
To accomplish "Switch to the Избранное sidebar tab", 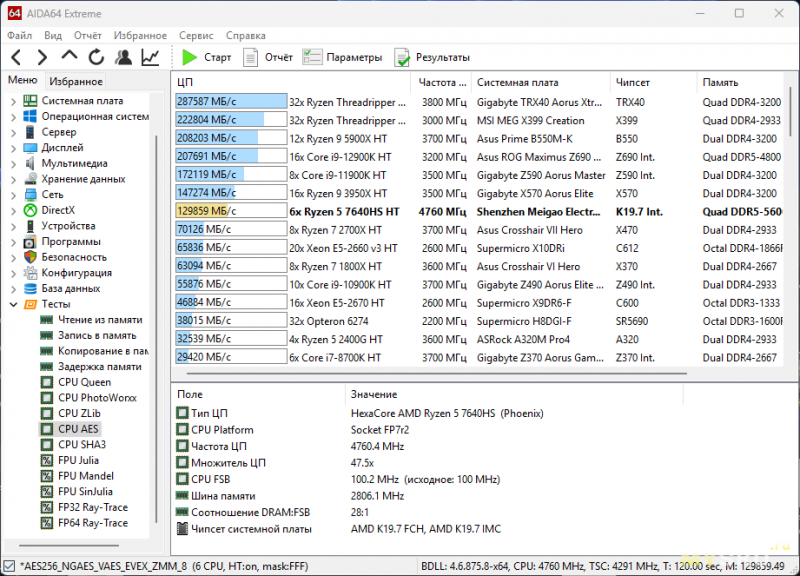I will [76, 81].
